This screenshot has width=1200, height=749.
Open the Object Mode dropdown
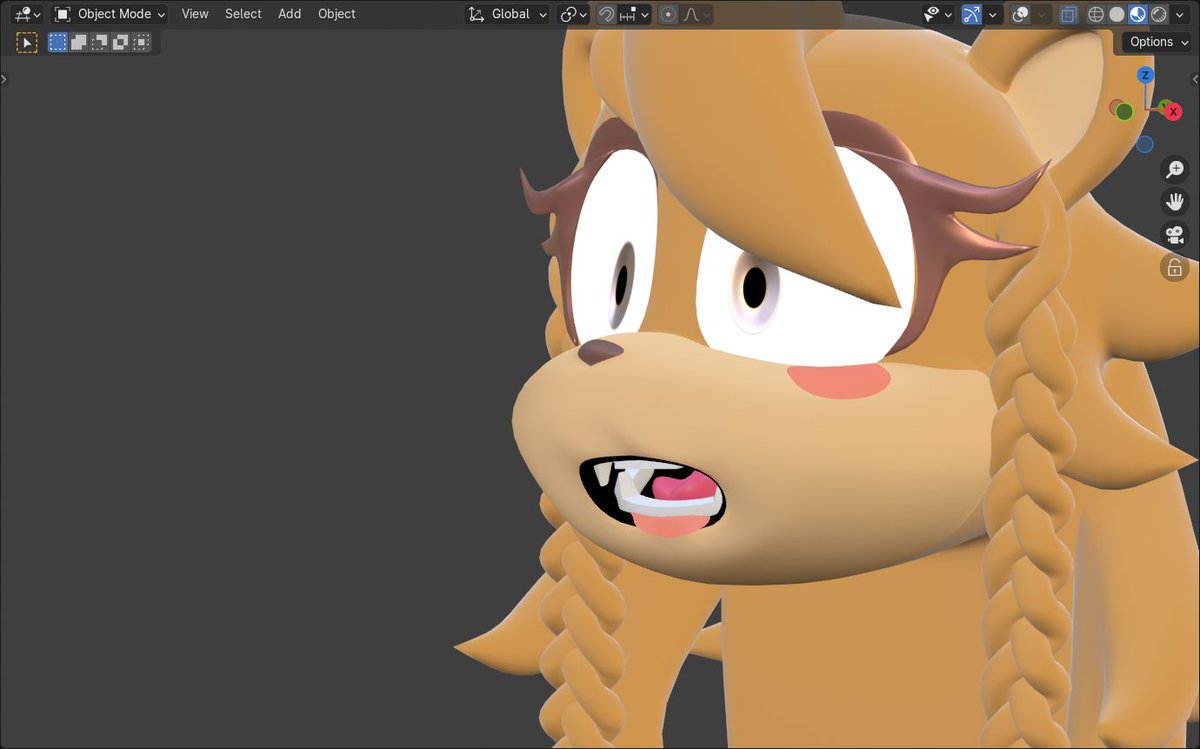pos(110,14)
